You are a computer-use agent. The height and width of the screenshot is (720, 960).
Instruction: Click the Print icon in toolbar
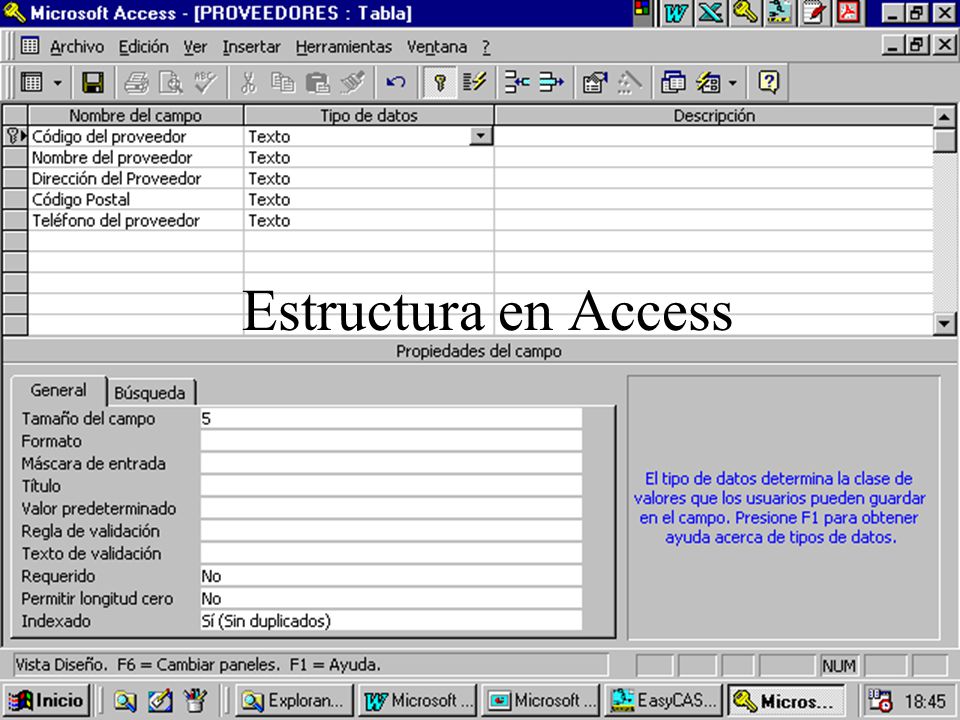[137, 83]
